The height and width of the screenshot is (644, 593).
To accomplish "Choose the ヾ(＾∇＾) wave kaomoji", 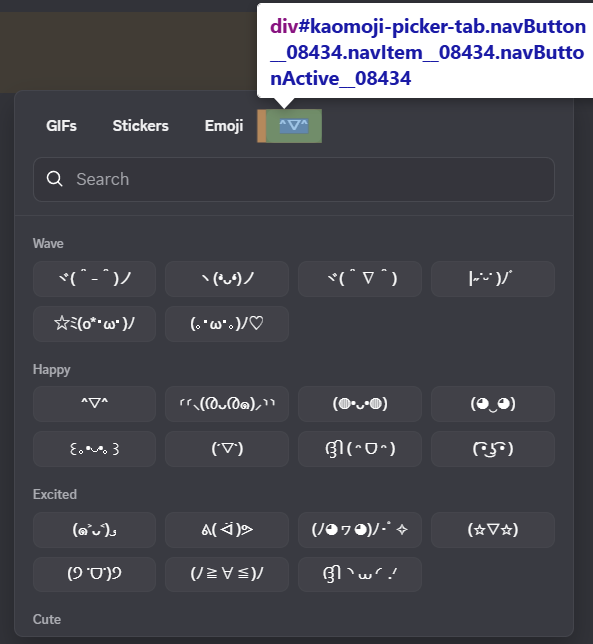I will 360,279.
